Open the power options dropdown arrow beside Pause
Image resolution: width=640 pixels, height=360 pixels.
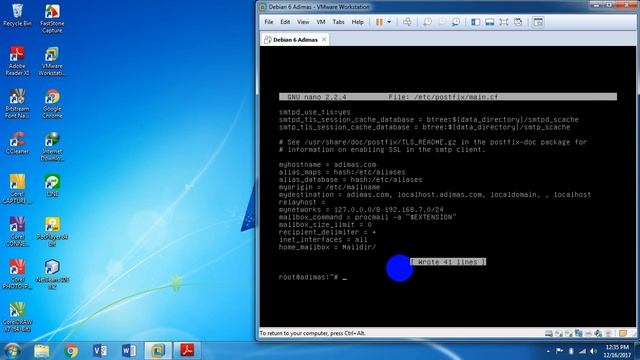[x=389, y=22]
